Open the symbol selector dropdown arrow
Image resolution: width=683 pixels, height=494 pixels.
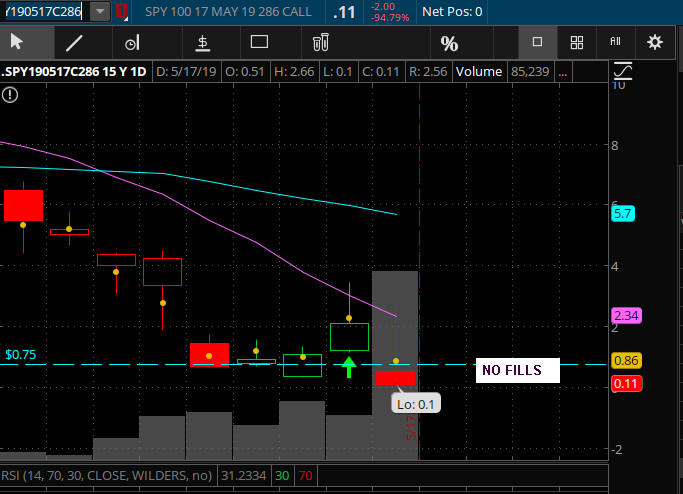click(x=101, y=12)
